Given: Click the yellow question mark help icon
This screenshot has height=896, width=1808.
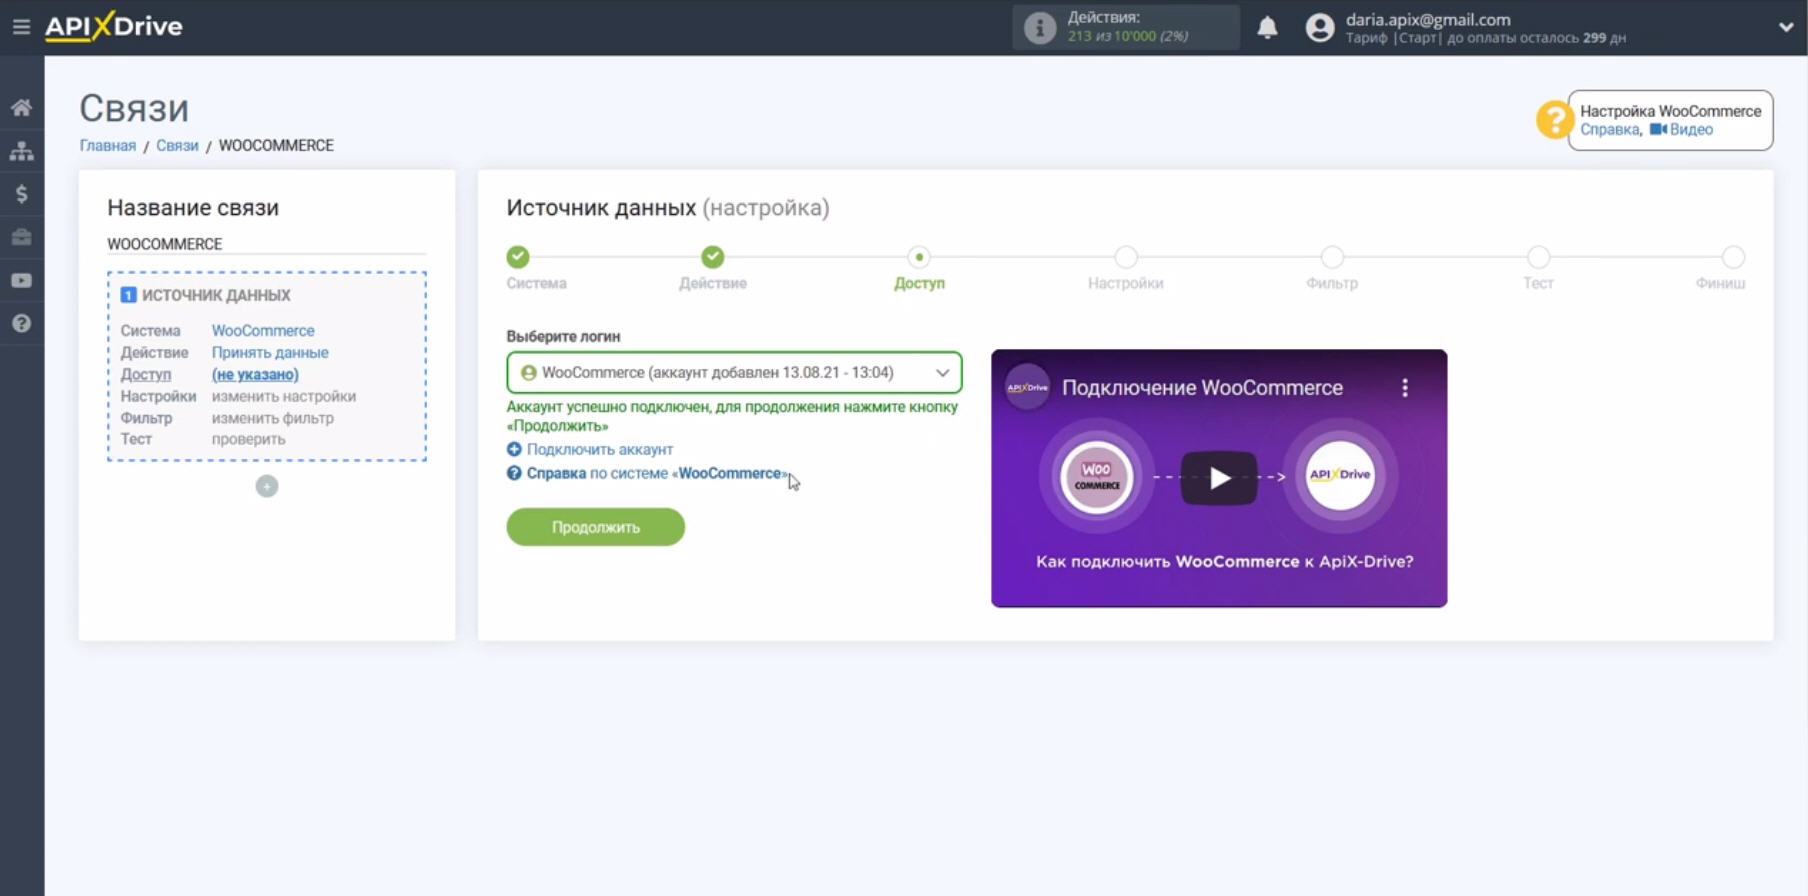Looking at the screenshot, I should pyautogui.click(x=1554, y=120).
